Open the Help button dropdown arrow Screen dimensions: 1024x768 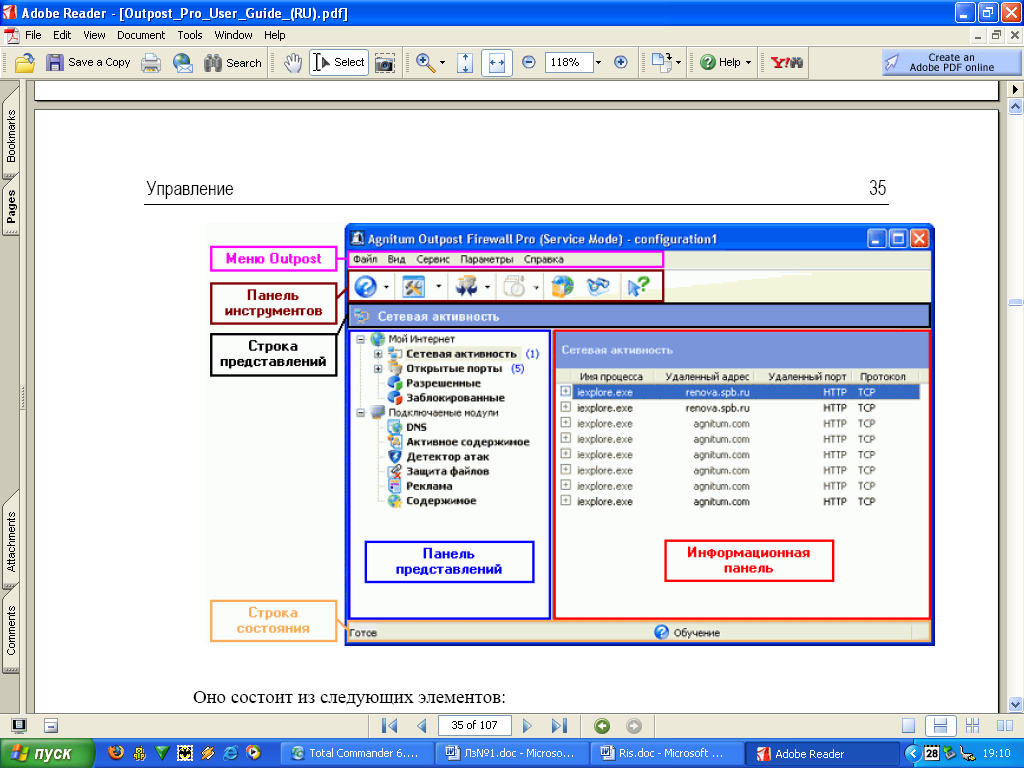pos(748,63)
